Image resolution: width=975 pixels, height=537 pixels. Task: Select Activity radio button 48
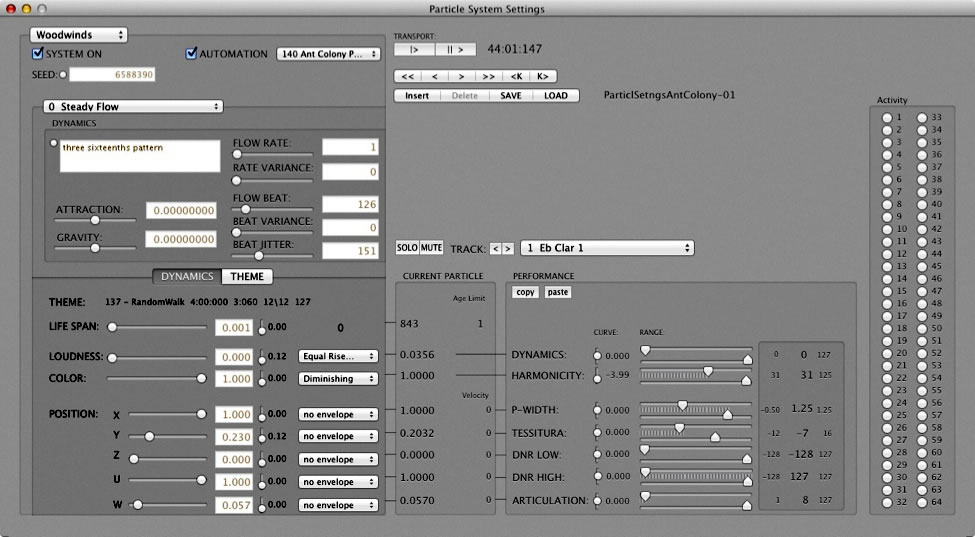coord(922,304)
